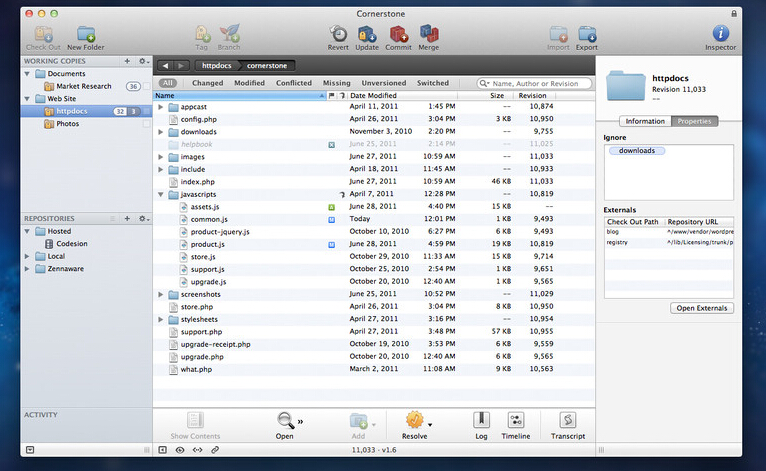Image resolution: width=766 pixels, height=471 pixels.
Task: Sort by the Date Modified column header
Action: tap(403, 96)
